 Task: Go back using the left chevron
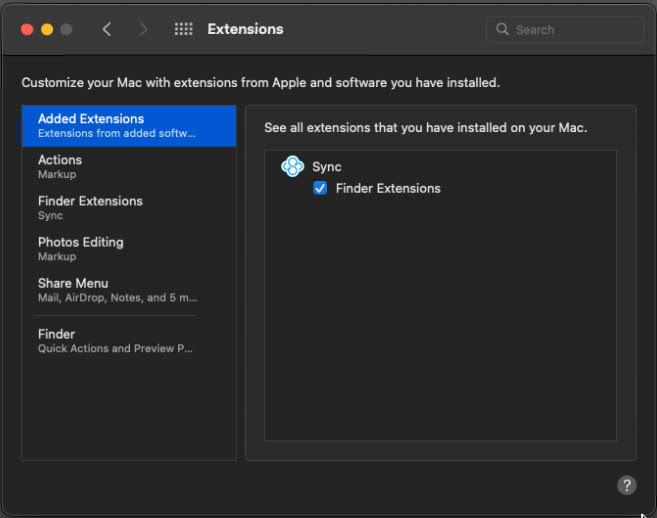107,29
